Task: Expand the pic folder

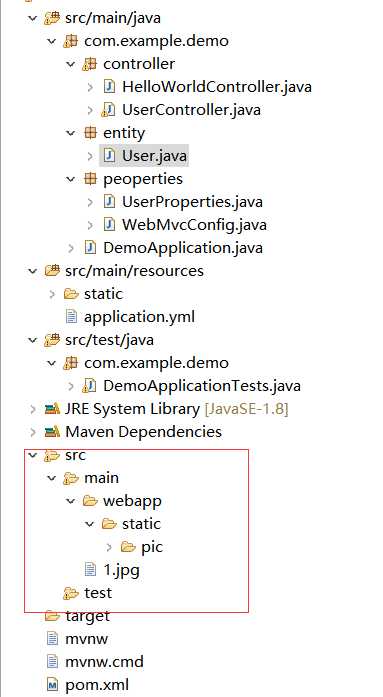Action: pyautogui.click(x=109, y=547)
